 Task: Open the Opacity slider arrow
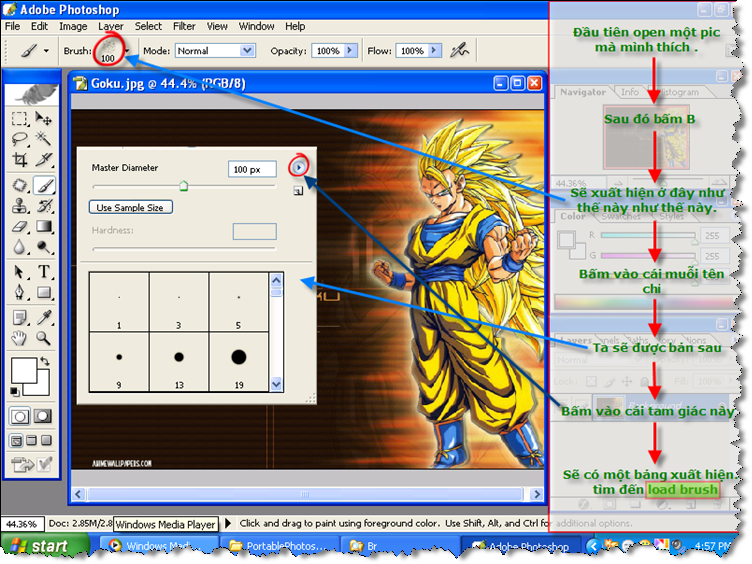pyautogui.click(x=351, y=50)
